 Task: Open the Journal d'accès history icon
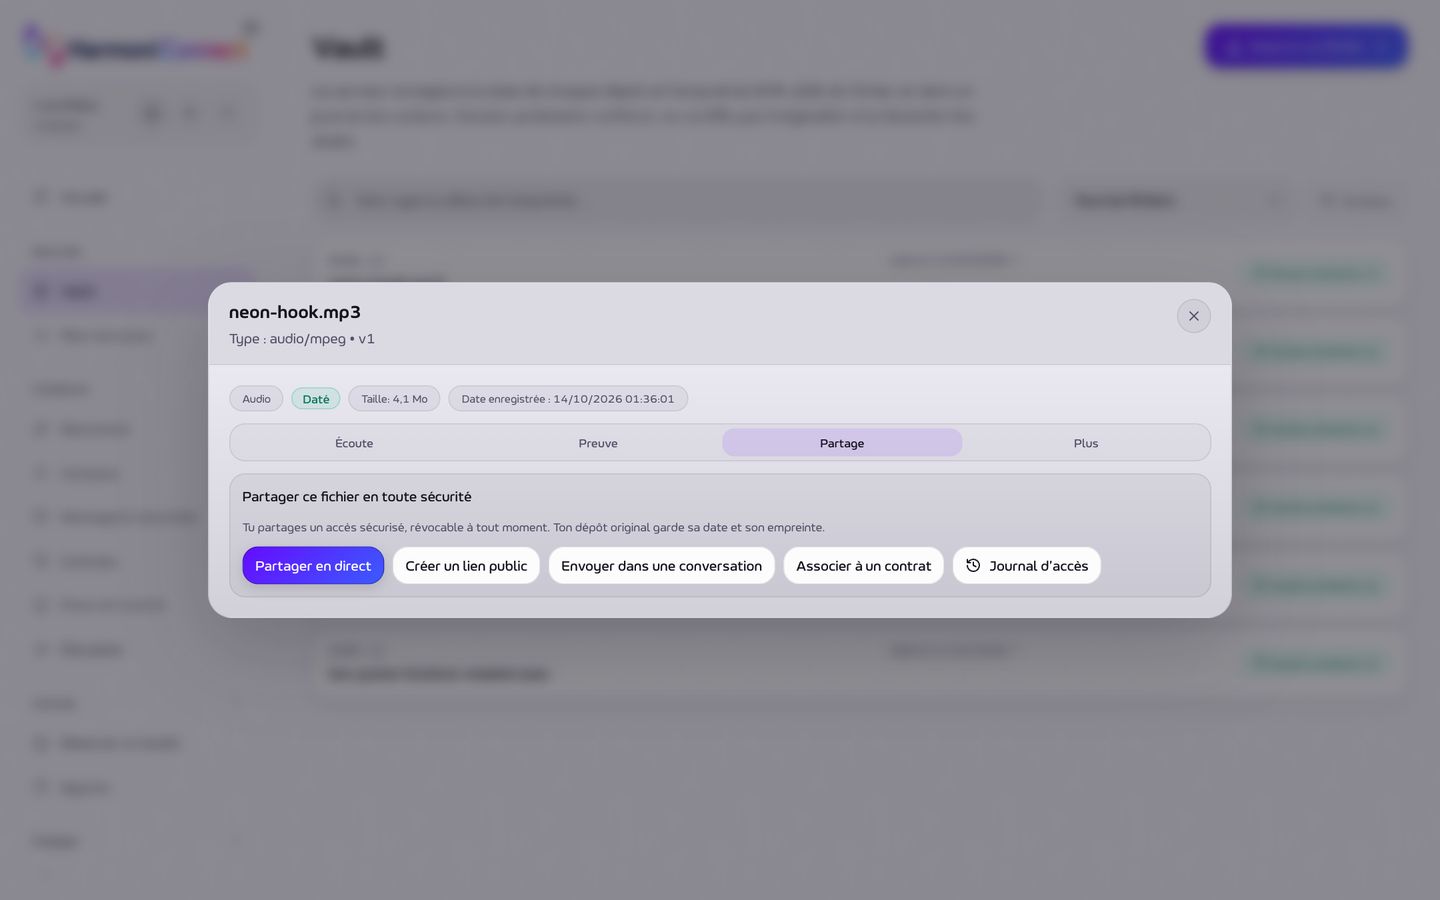973,566
